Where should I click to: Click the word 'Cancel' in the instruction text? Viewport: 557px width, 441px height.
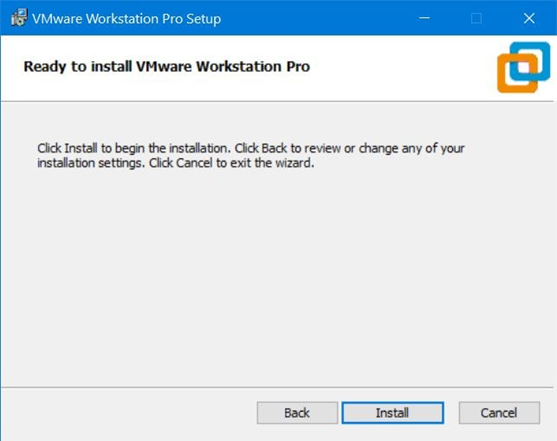point(194,163)
